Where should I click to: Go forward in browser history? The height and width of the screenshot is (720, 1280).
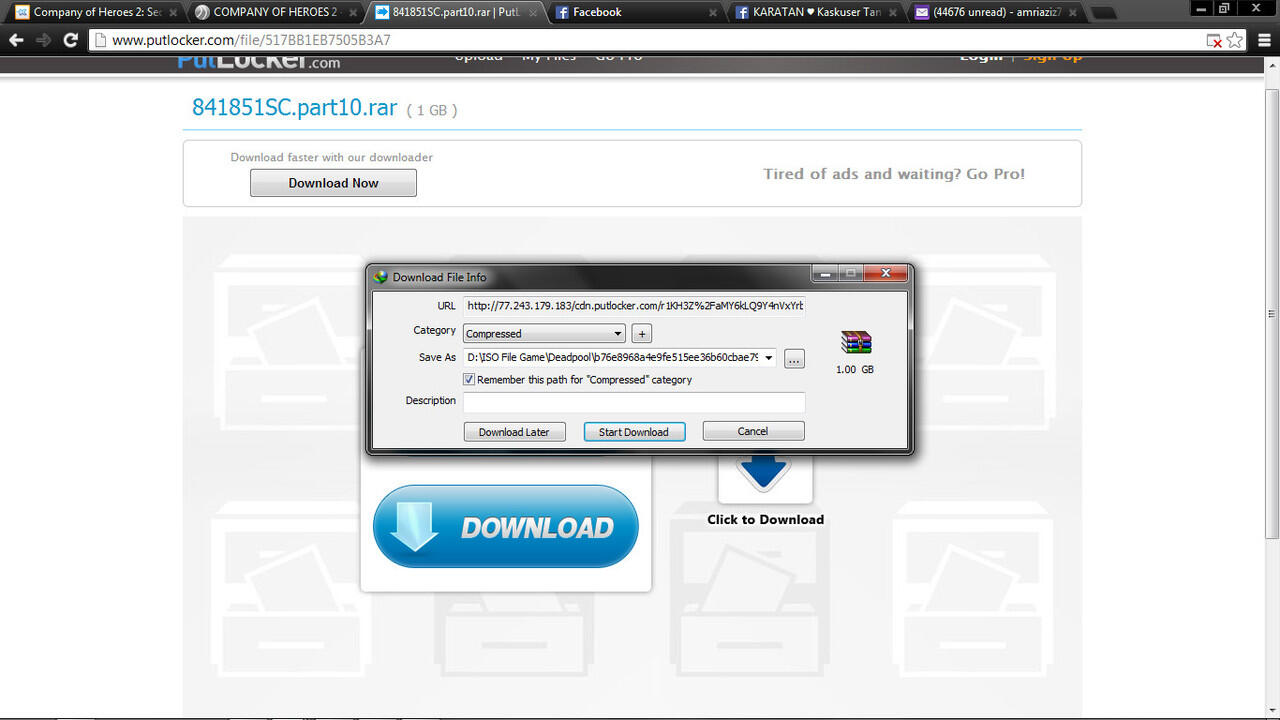(43, 40)
